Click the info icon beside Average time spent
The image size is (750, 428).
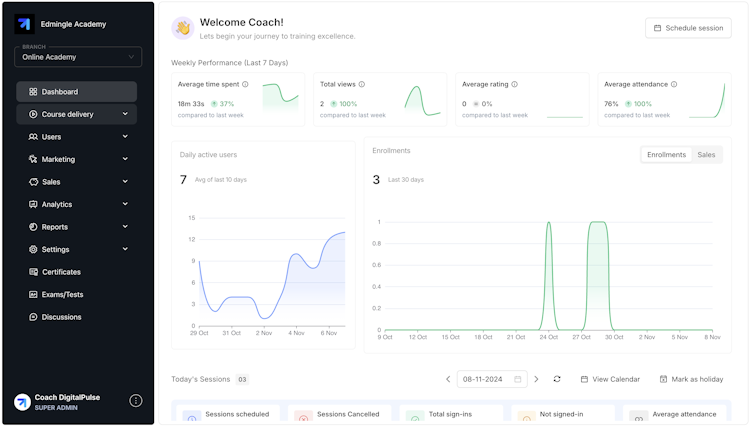[246, 85]
